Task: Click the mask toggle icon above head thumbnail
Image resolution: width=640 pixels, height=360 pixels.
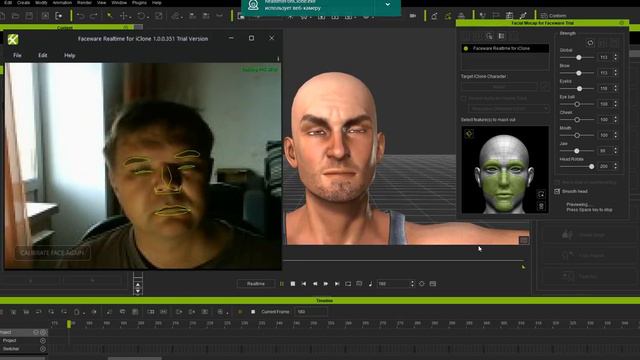Action: tap(469, 133)
